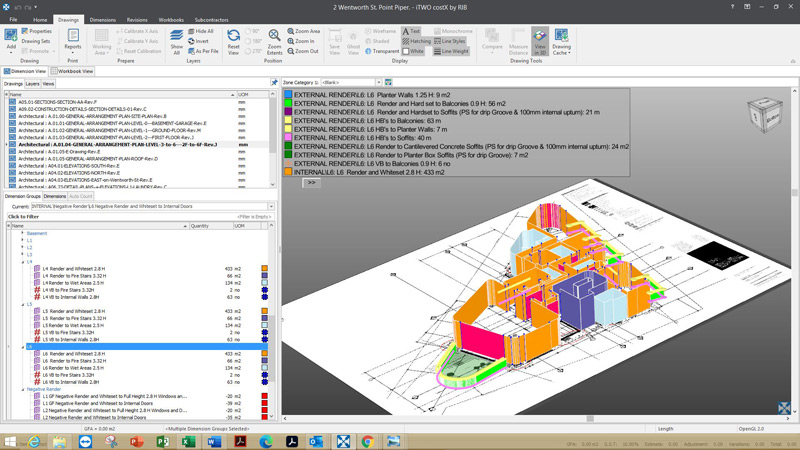
Task: Collapse the L4 group
Action: point(22,262)
